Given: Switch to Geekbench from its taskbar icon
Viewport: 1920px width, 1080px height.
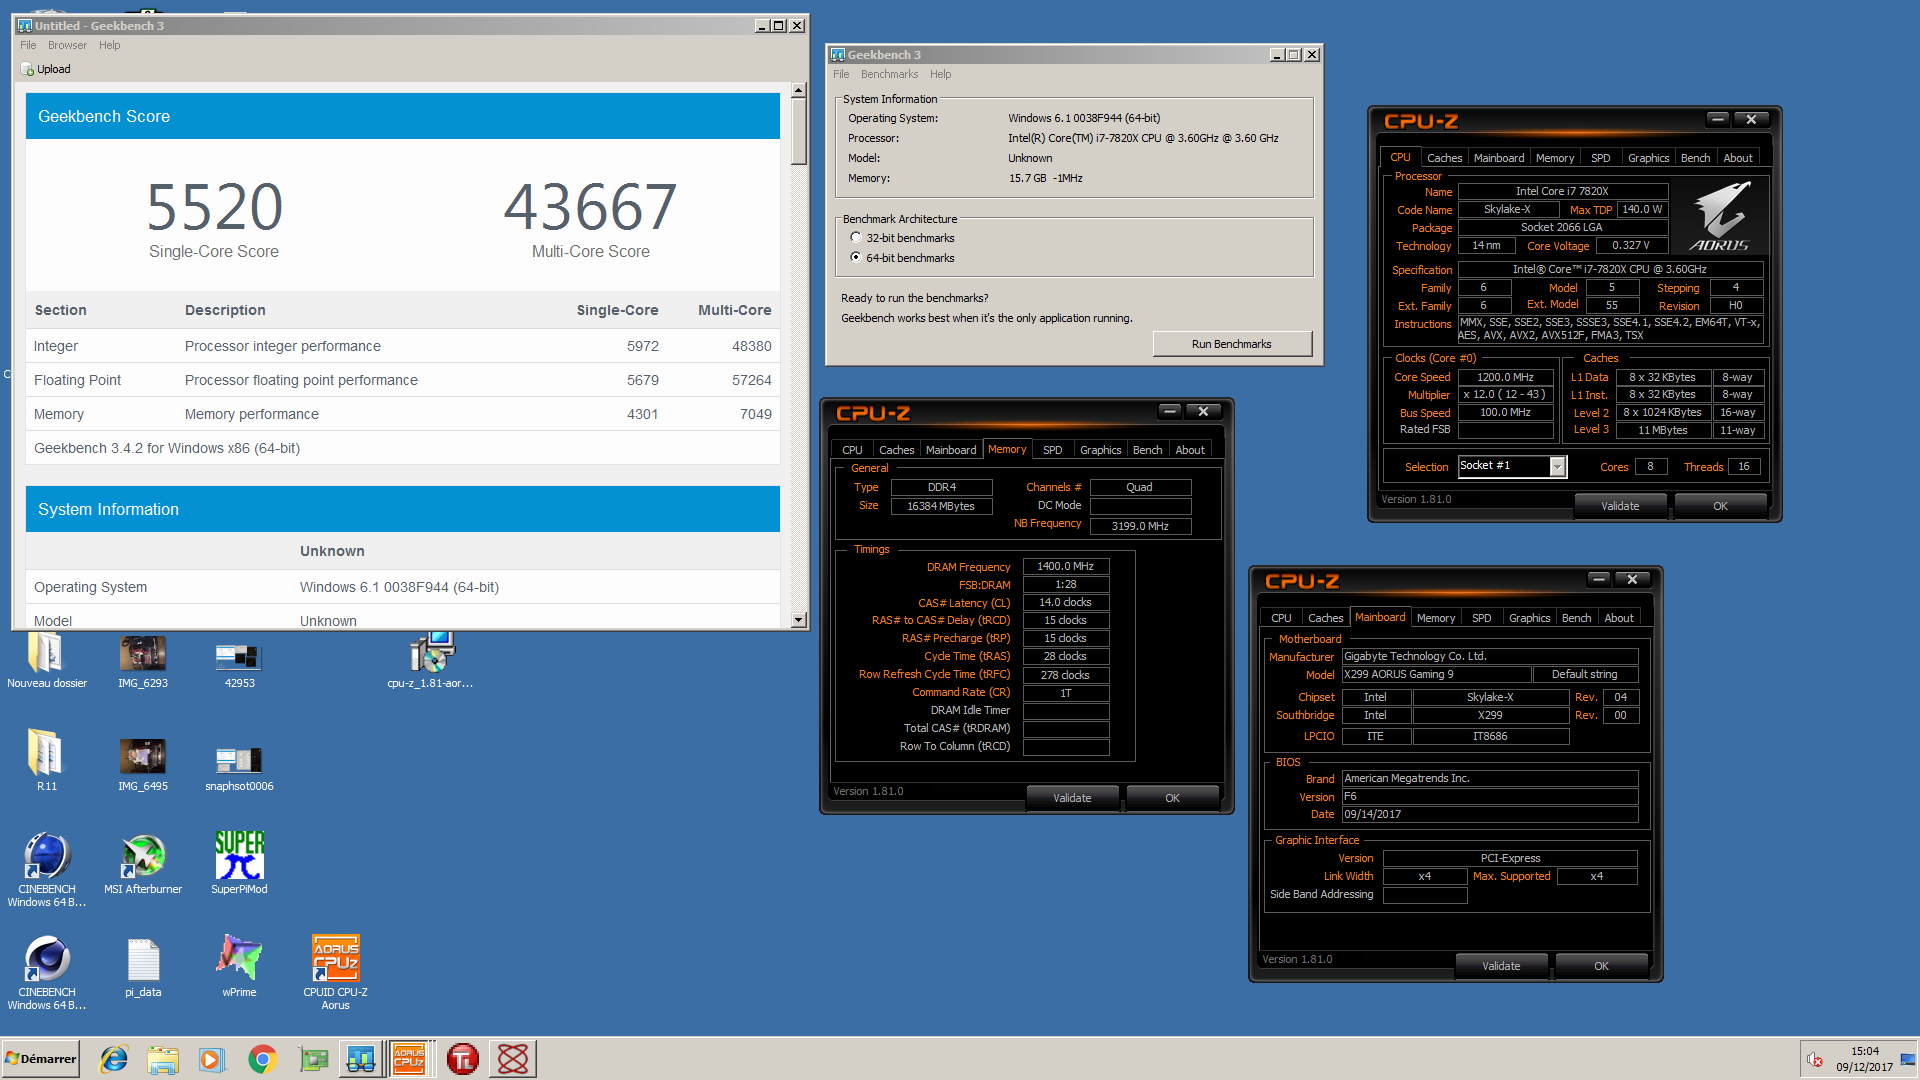Looking at the screenshot, I should (361, 1059).
